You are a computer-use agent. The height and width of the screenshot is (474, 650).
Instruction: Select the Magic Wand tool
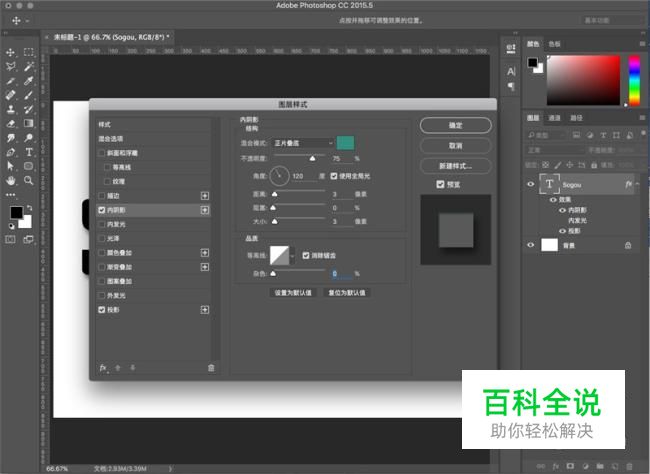pos(29,66)
